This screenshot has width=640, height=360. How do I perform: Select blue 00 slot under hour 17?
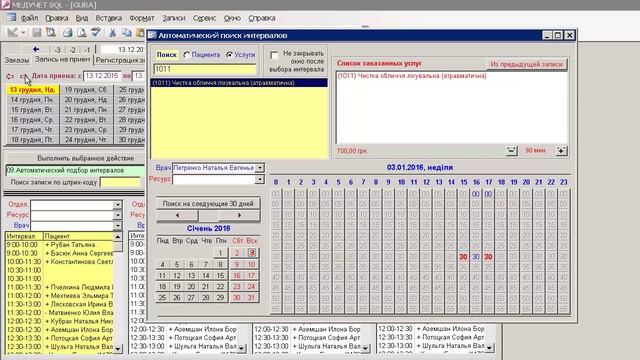point(489,194)
